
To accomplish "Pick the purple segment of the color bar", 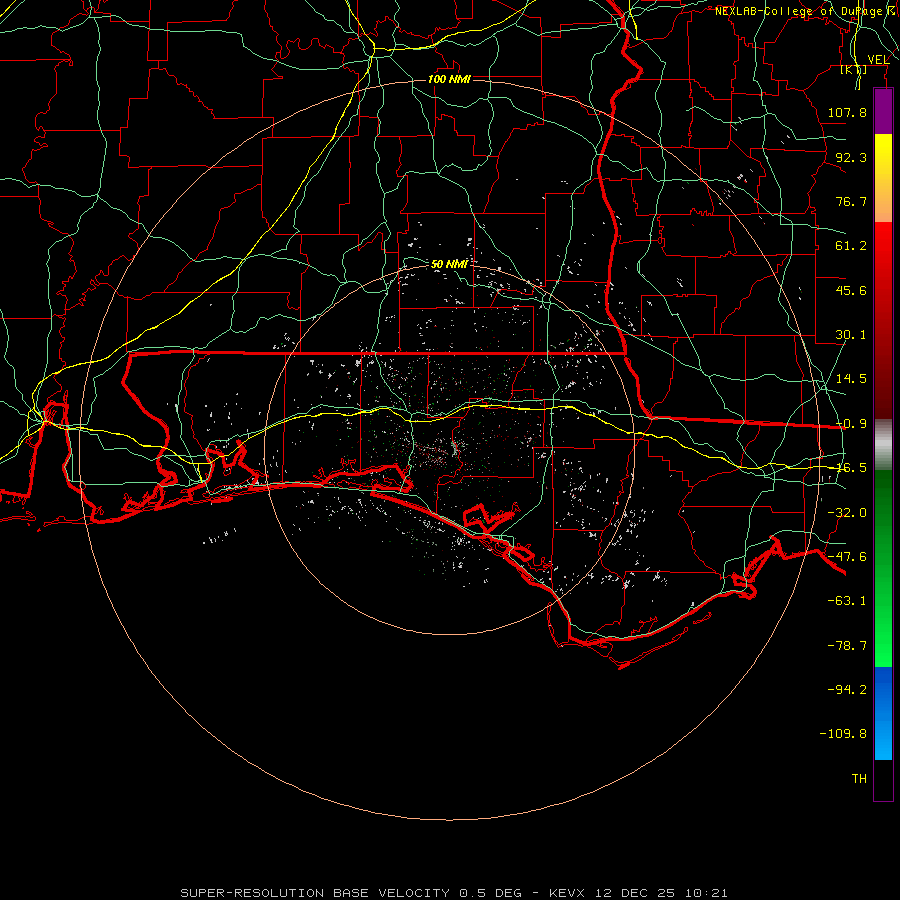I will pos(883,111).
